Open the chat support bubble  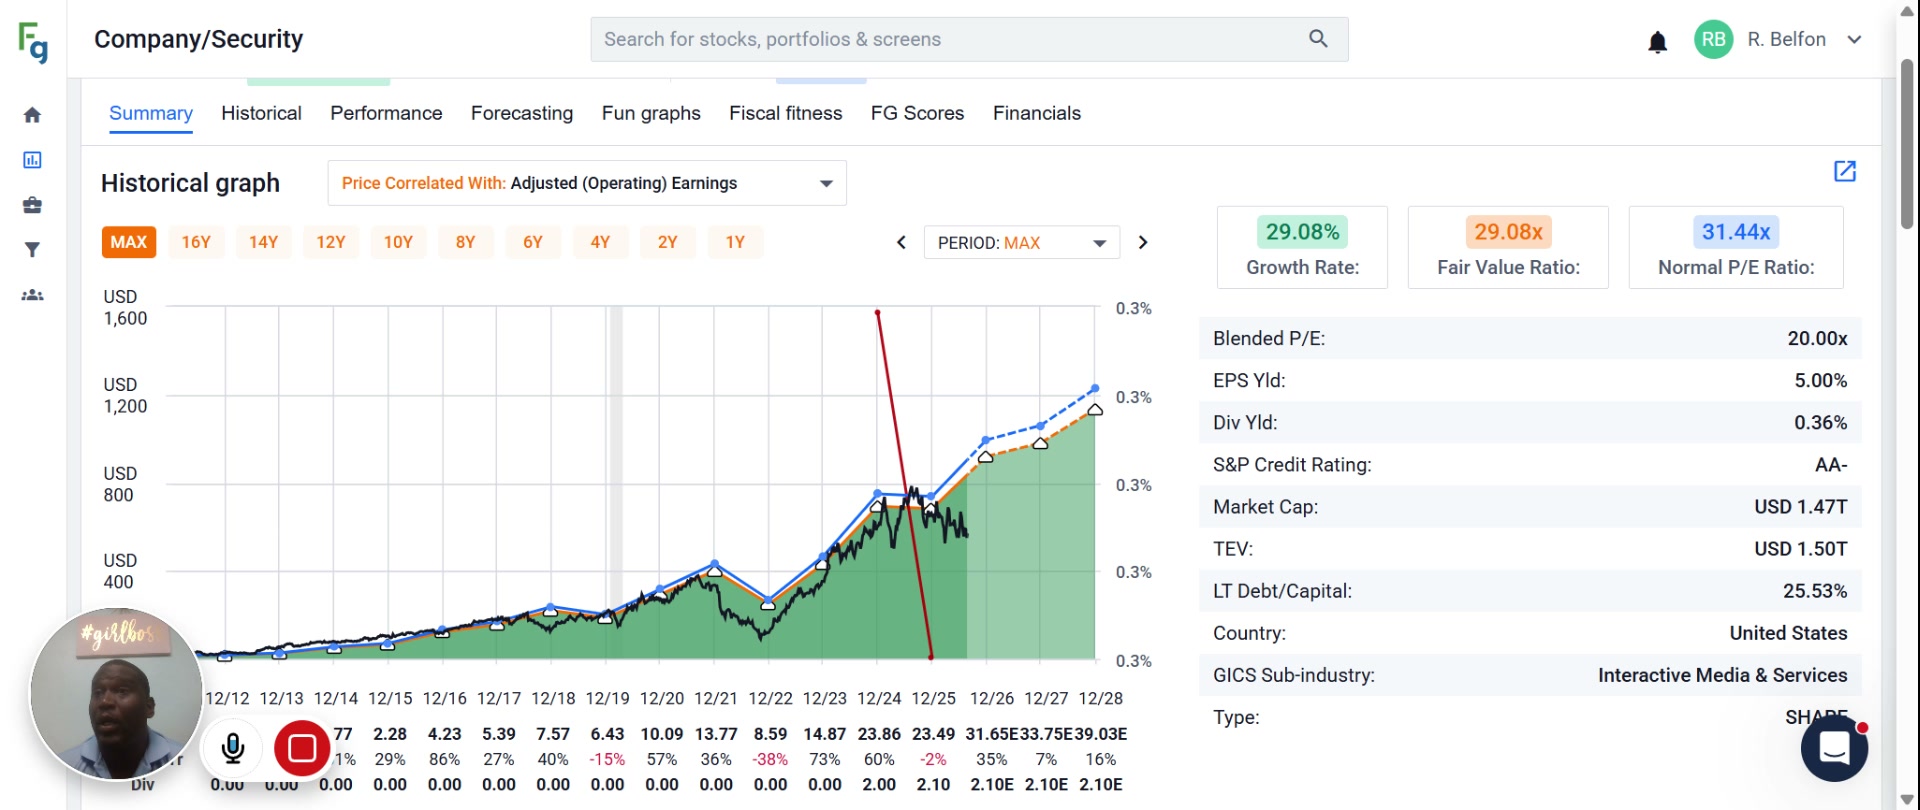coord(1834,748)
